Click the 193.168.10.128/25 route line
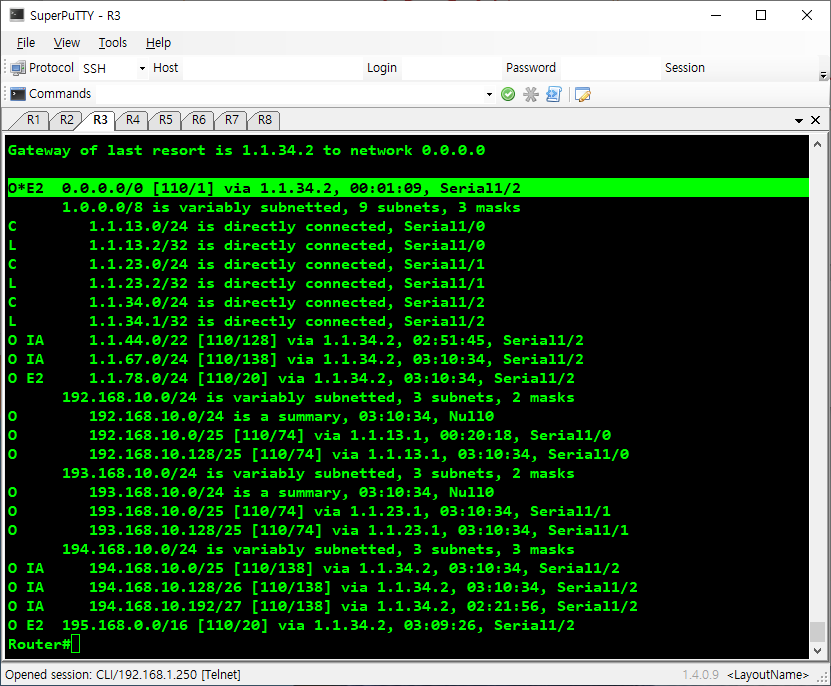The image size is (831, 686). (x=319, y=531)
